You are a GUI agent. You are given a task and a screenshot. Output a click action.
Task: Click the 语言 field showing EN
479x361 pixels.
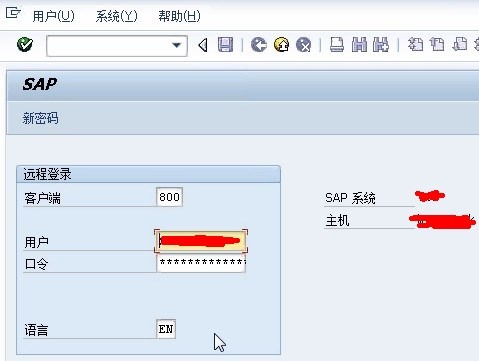click(x=166, y=329)
